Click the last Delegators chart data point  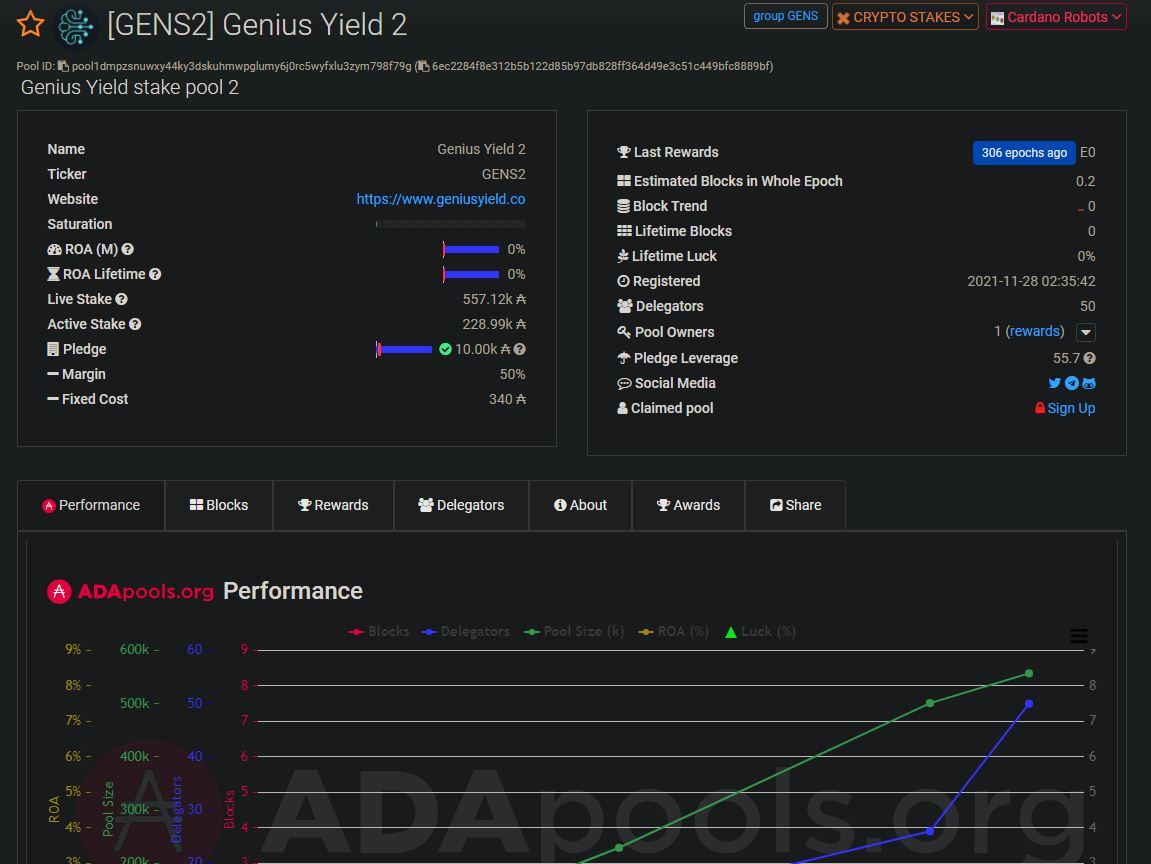pos(1029,703)
